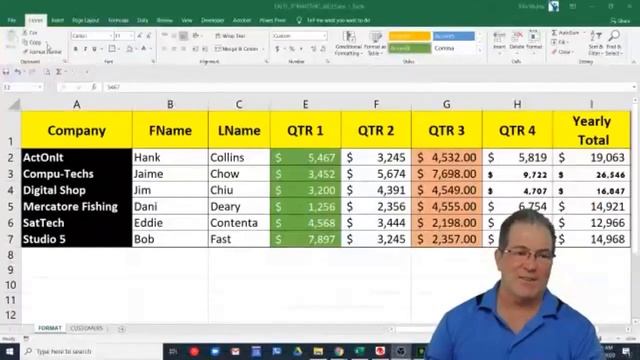The width and height of the screenshot is (640, 360).
Task: Open the font size dropdown
Action: [x=131, y=36]
